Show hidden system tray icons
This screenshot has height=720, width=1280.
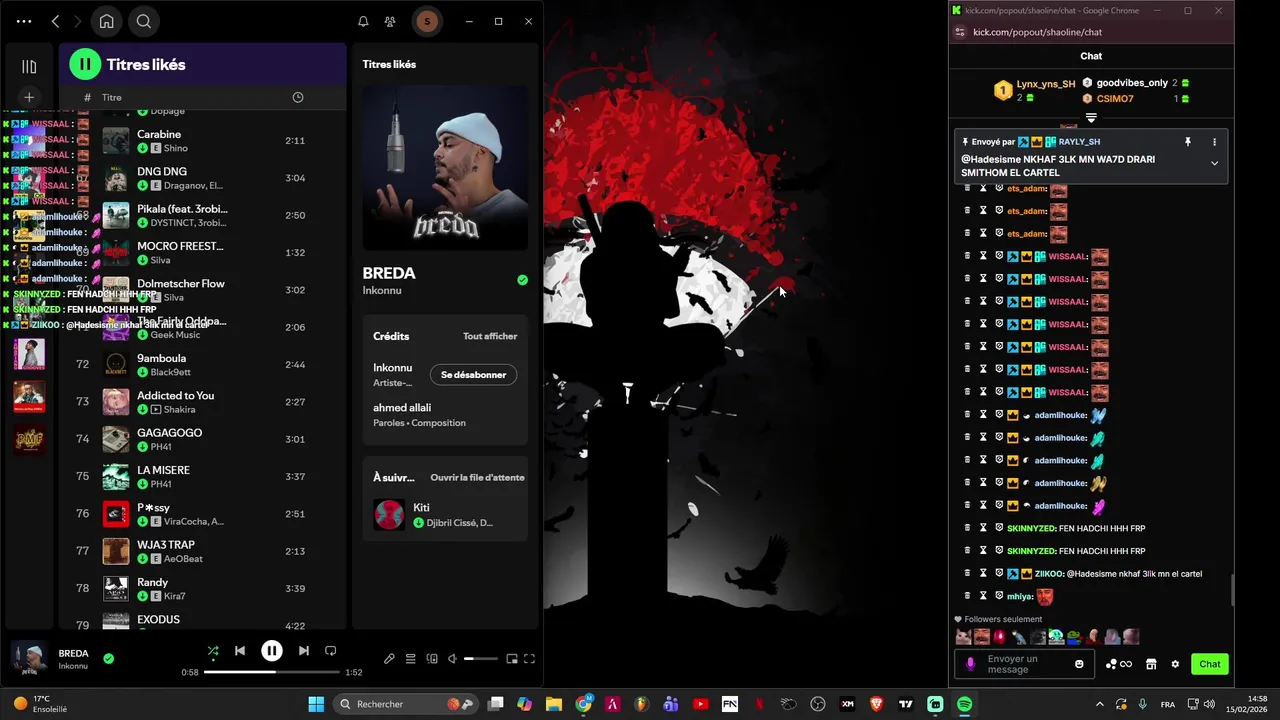tap(1099, 704)
